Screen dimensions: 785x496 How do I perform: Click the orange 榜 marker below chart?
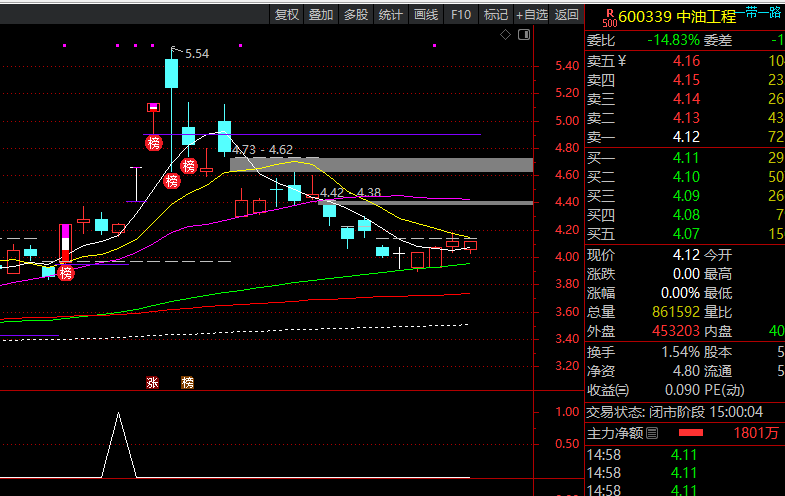coord(187,383)
